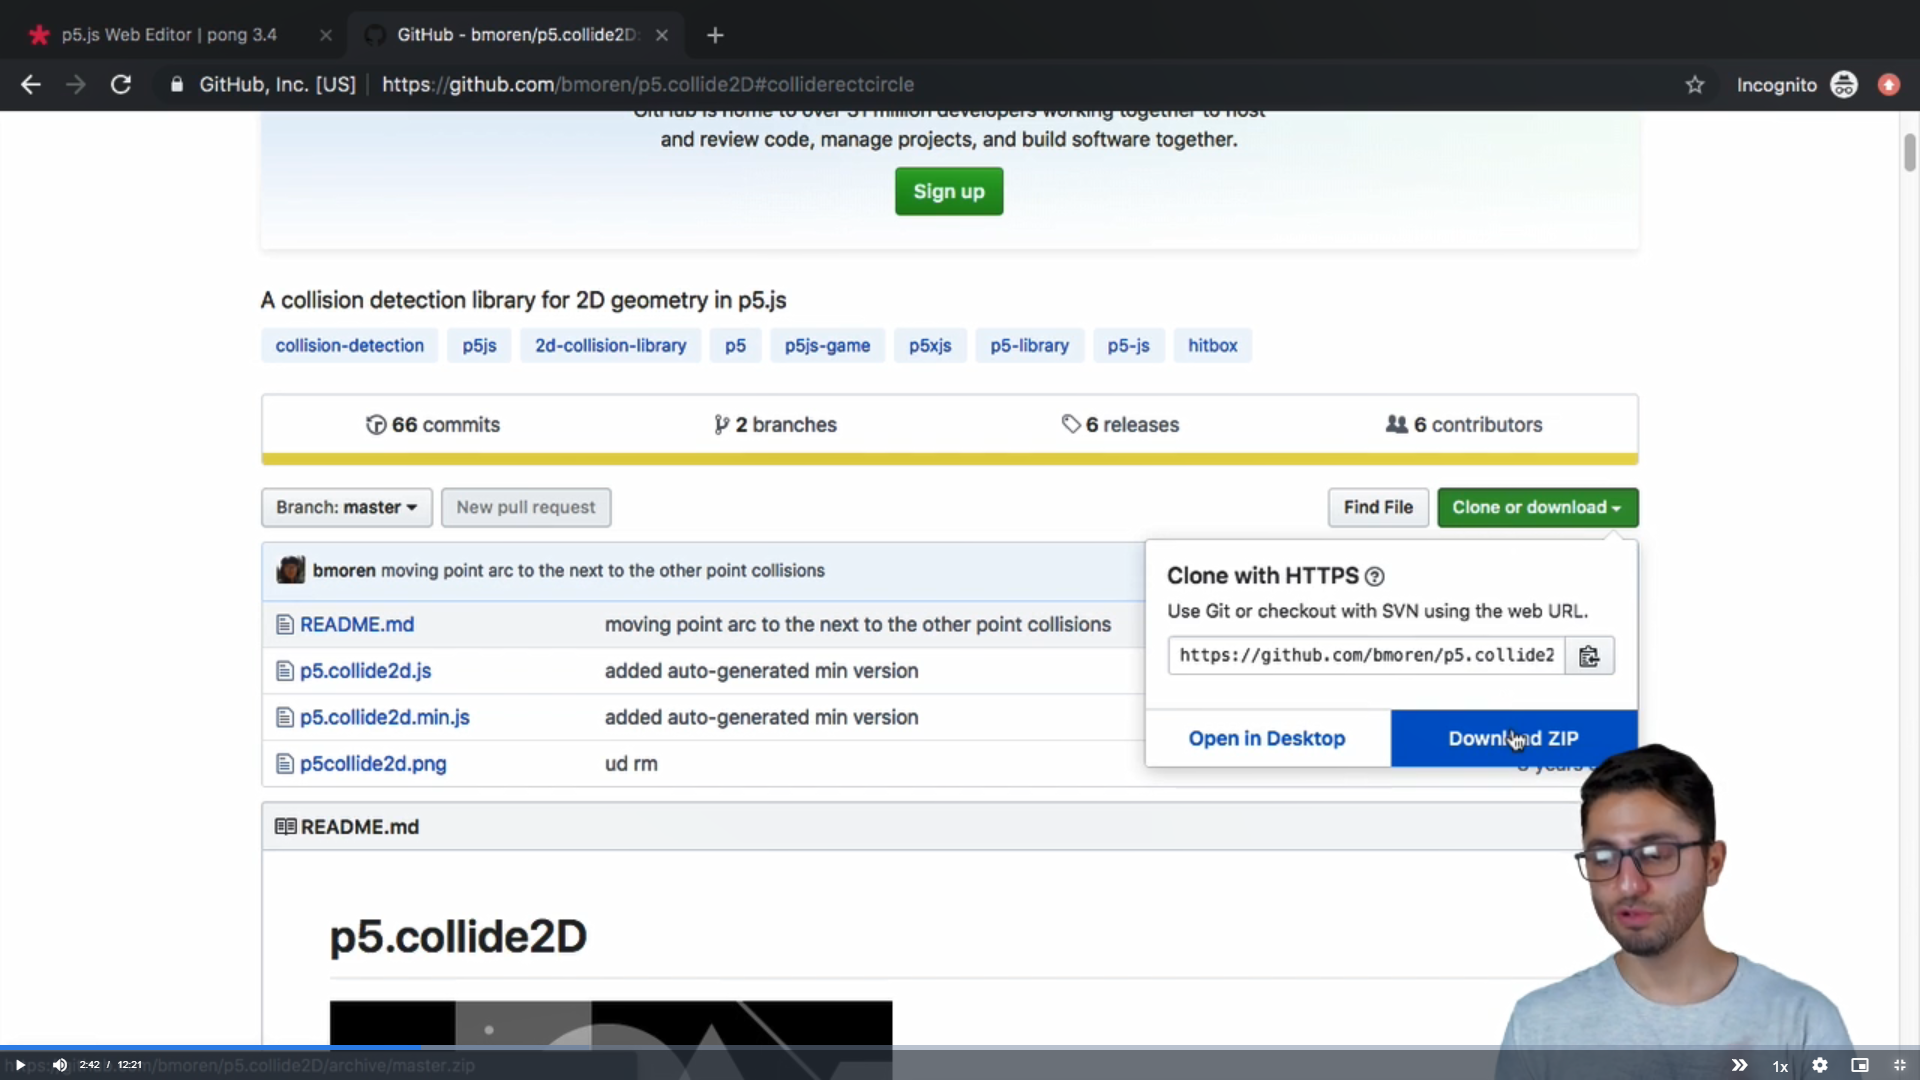Open the p5-library topic tag
Screen dimensions: 1920x1080
coord(1029,346)
